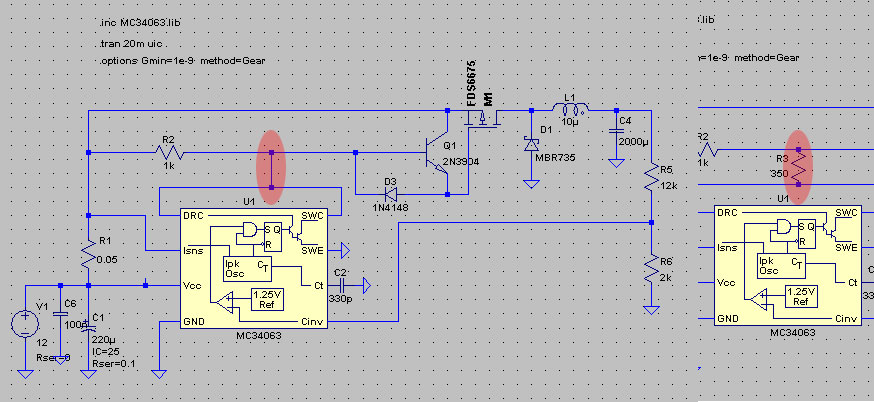Click the 1.25V Ref block in left U1

click(267, 299)
